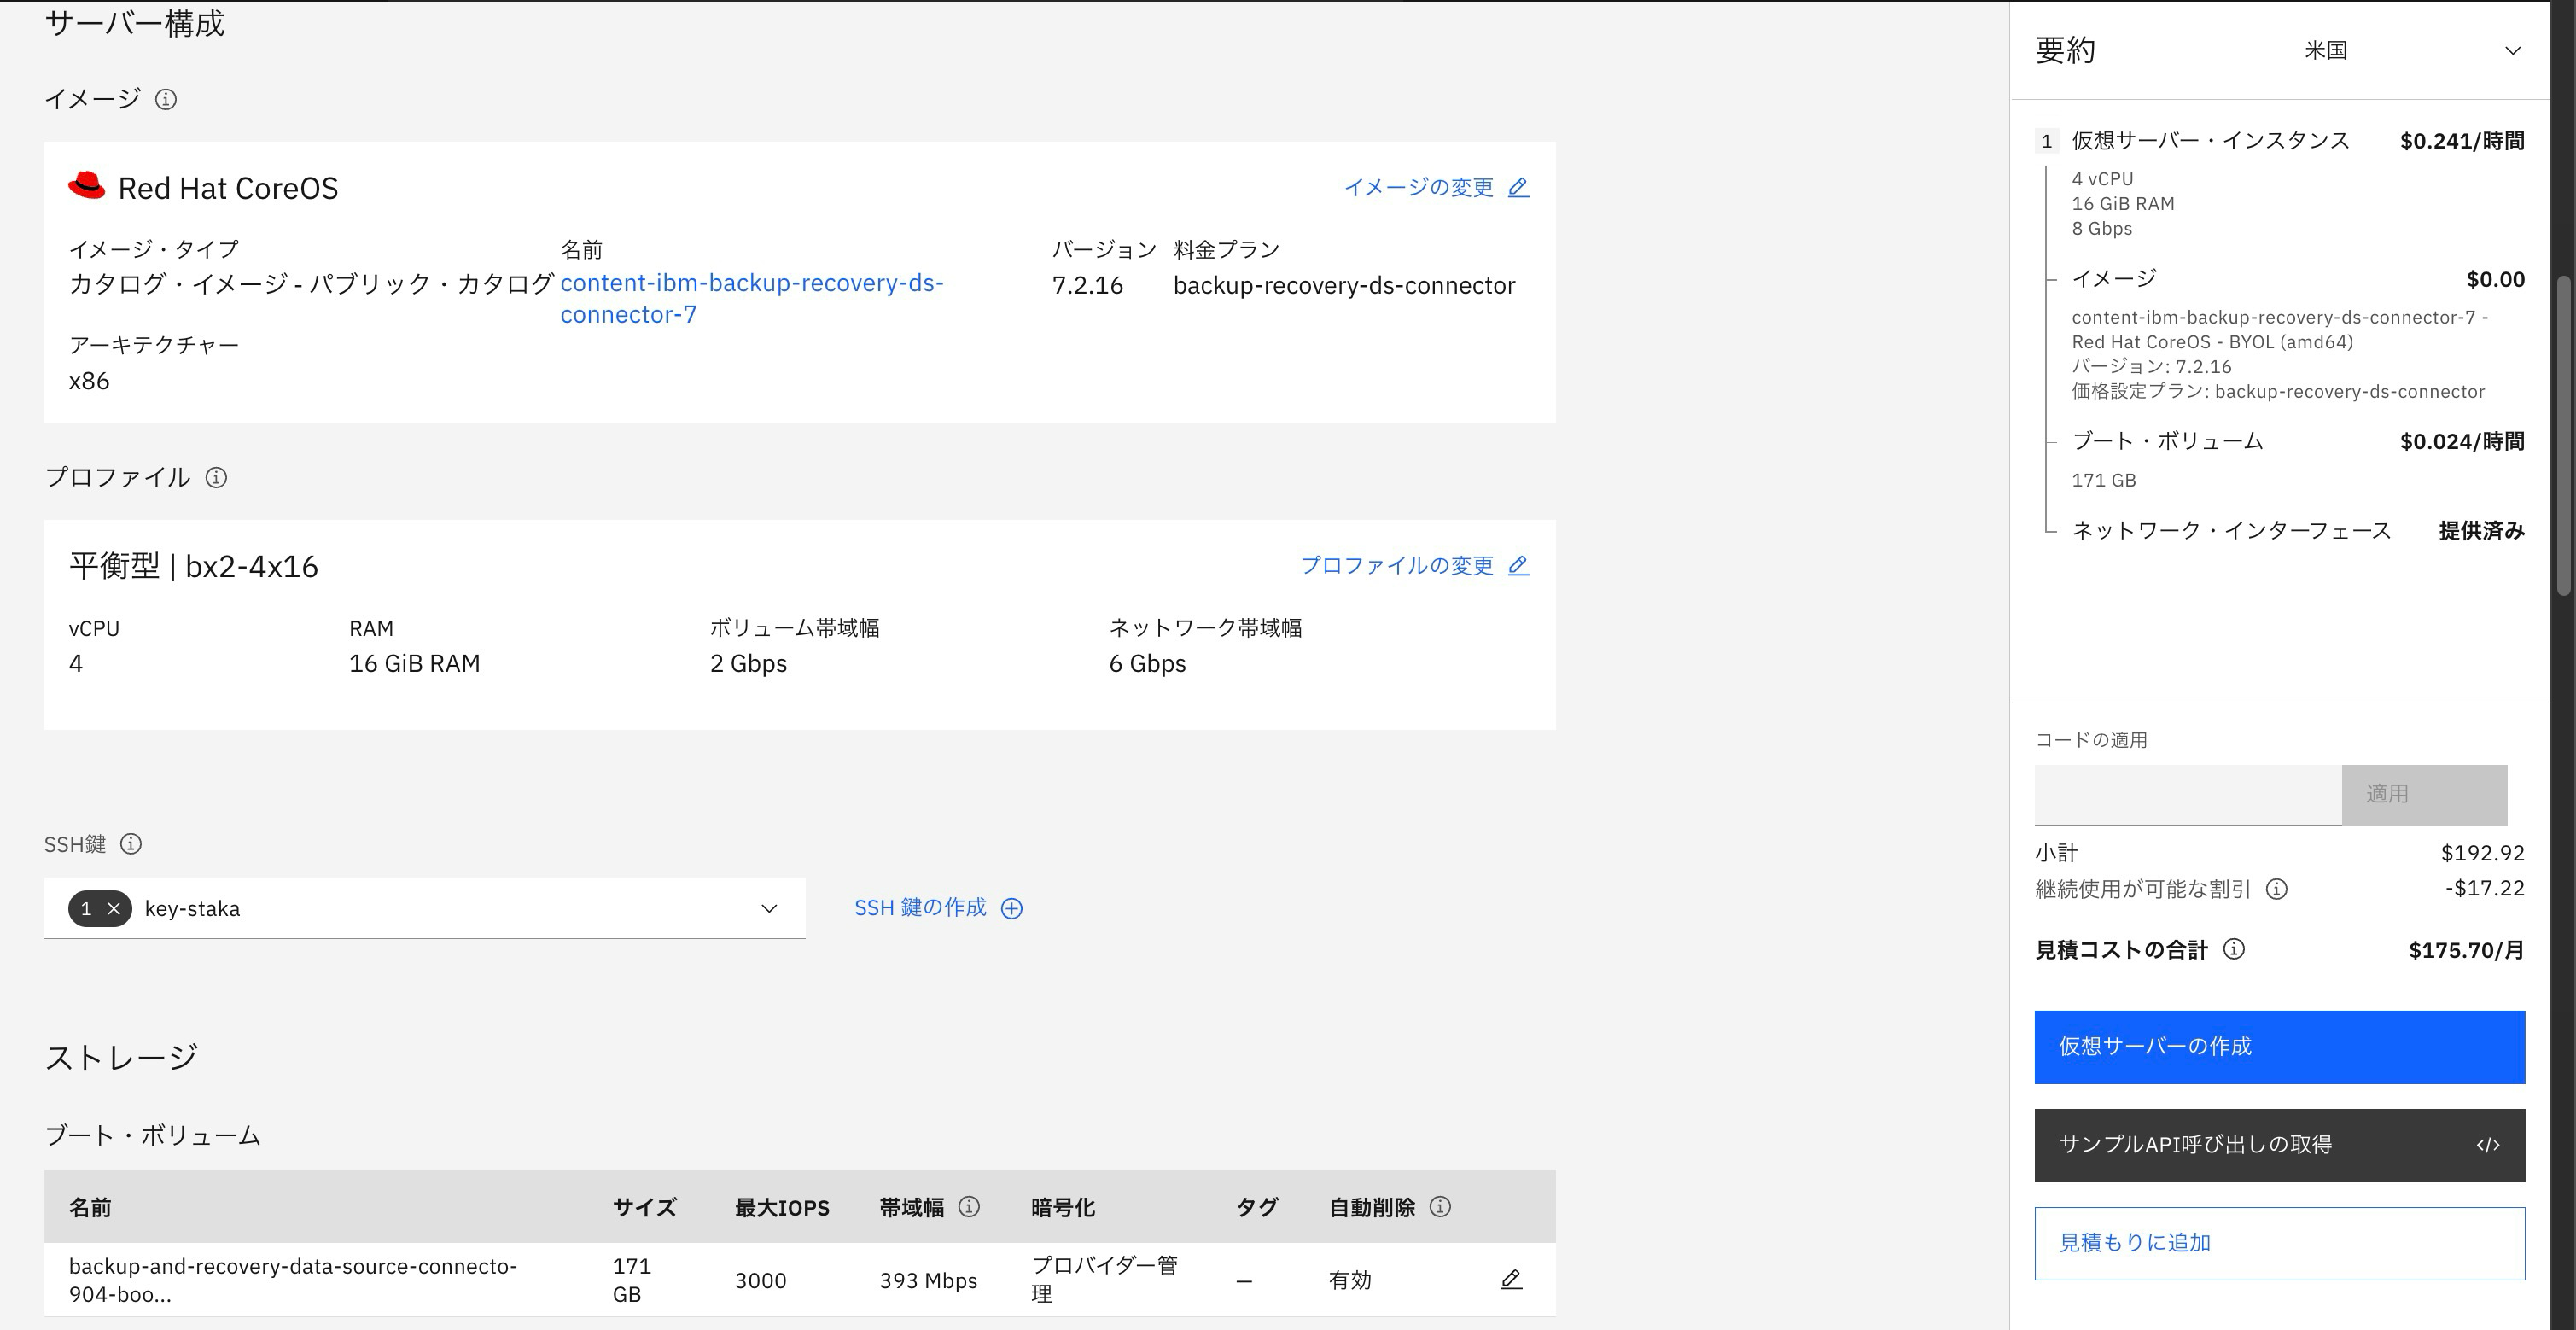The image size is (2576, 1330).
Task: Click サンプルAPI呼び出しの取得 button
Action: click(x=2279, y=1145)
